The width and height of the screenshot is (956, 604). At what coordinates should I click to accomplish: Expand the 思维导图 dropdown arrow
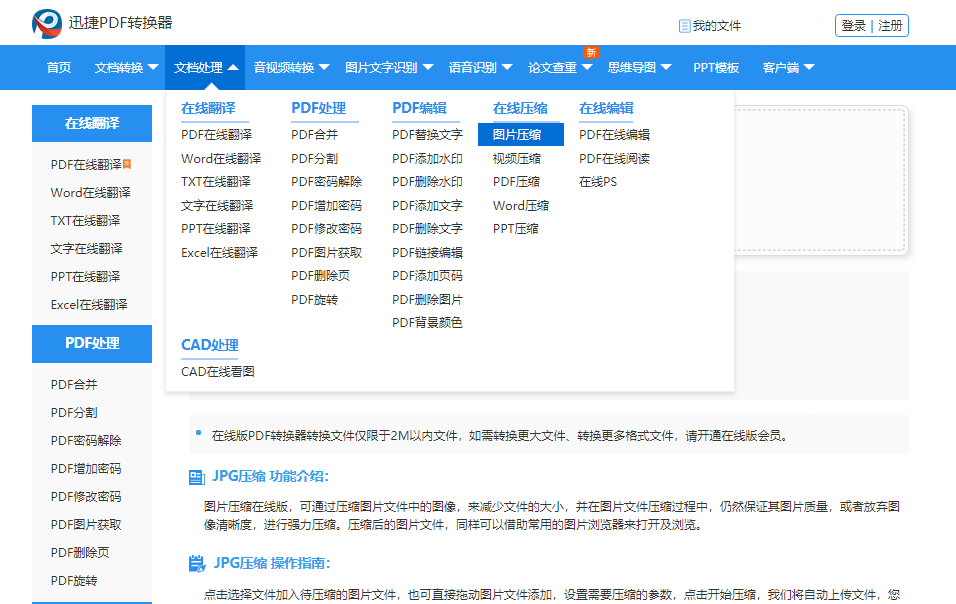pos(666,67)
